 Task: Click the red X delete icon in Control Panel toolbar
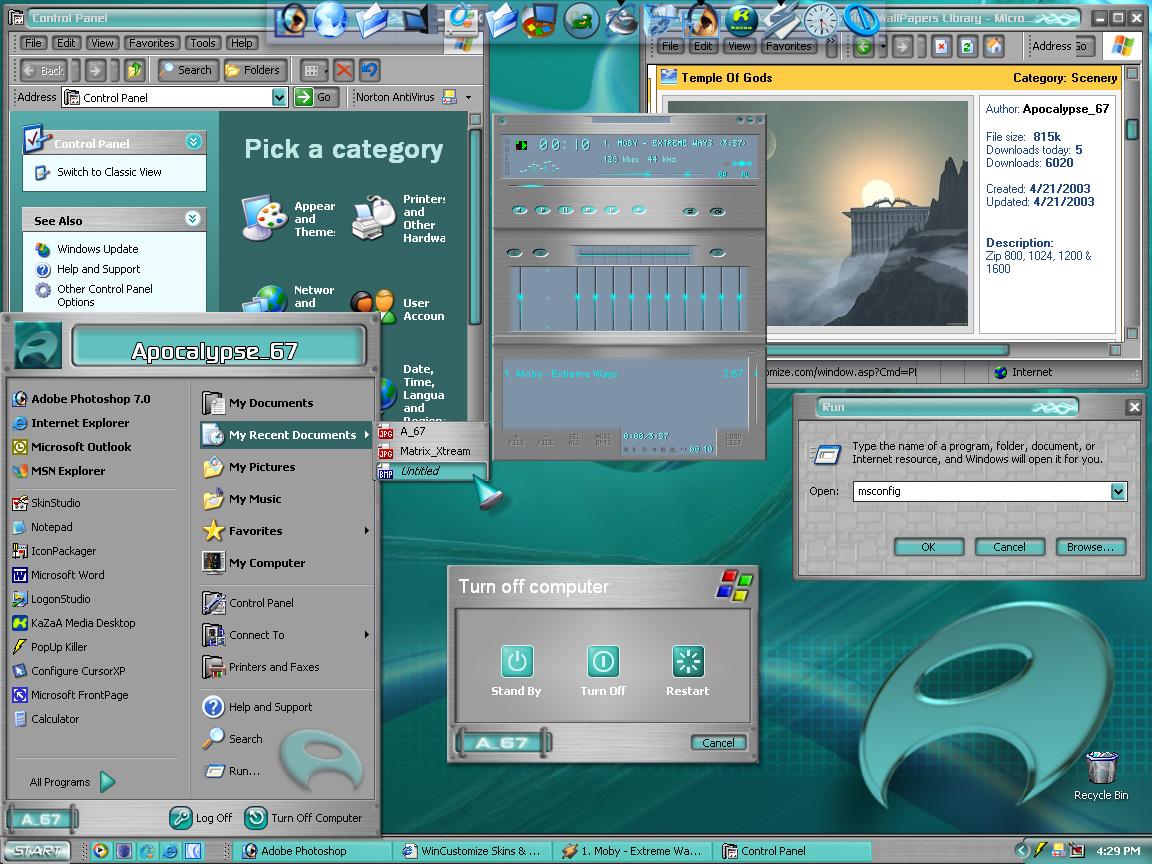click(x=343, y=71)
